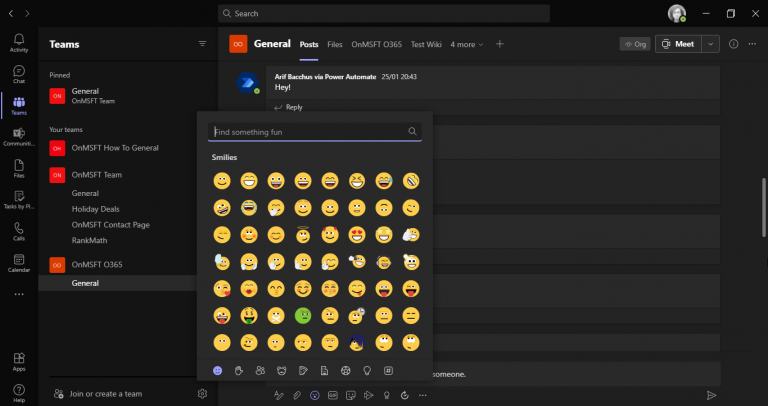Open Chat from the left rail
Screen dimensions: 768x406
[x=19, y=74]
